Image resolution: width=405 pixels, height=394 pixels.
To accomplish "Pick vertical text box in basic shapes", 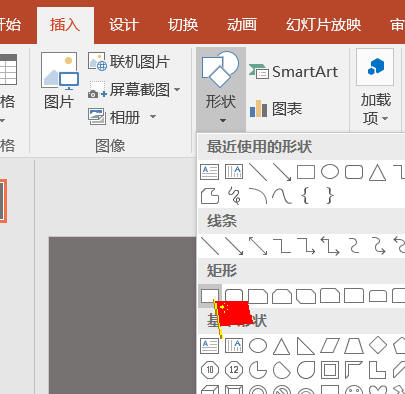I will [234, 346].
